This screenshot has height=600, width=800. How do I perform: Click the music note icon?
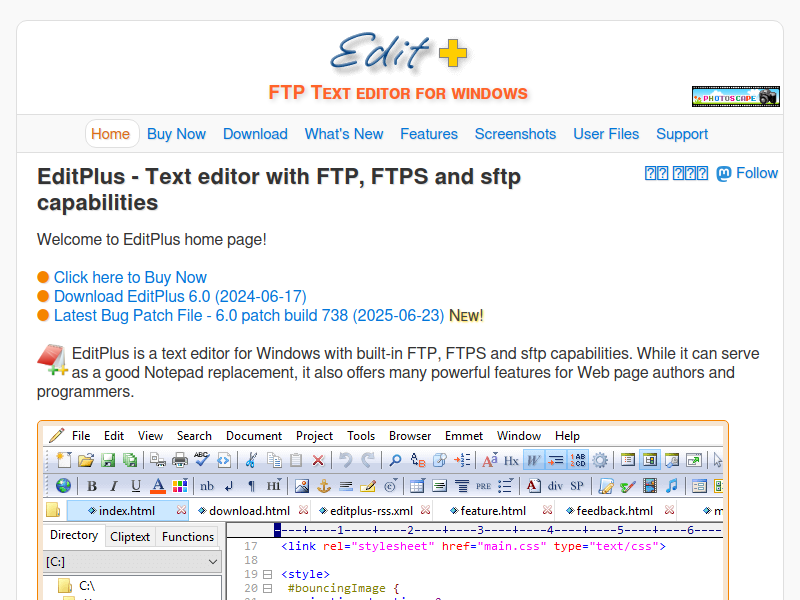pyautogui.click(x=671, y=486)
